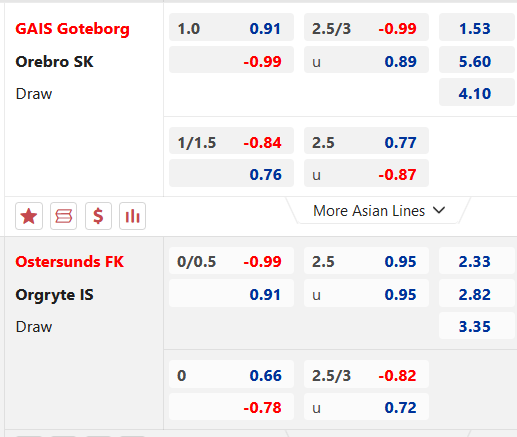The height and width of the screenshot is (437, 517).
Task: Open the Ostersunds FK team name
Action: (70, 262)
